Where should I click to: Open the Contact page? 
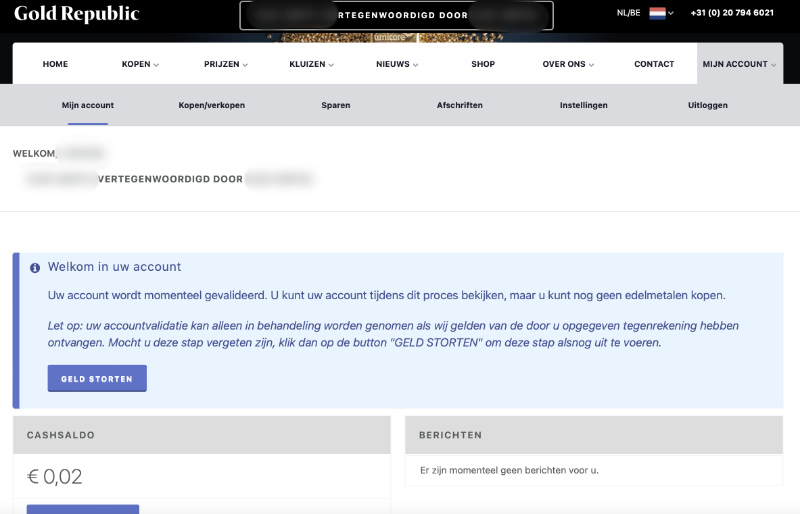tap(654, 64)
